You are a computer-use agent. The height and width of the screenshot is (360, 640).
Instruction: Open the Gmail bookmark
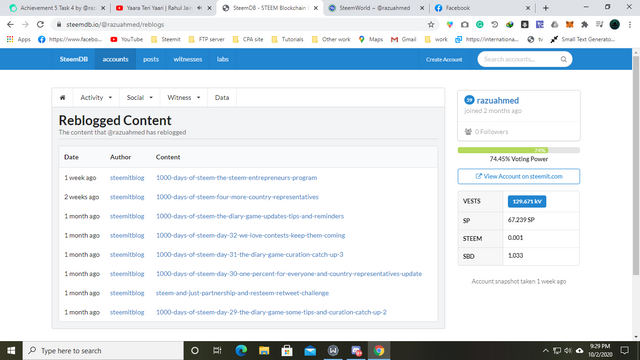pyautogui.click(x=403, y=39)
